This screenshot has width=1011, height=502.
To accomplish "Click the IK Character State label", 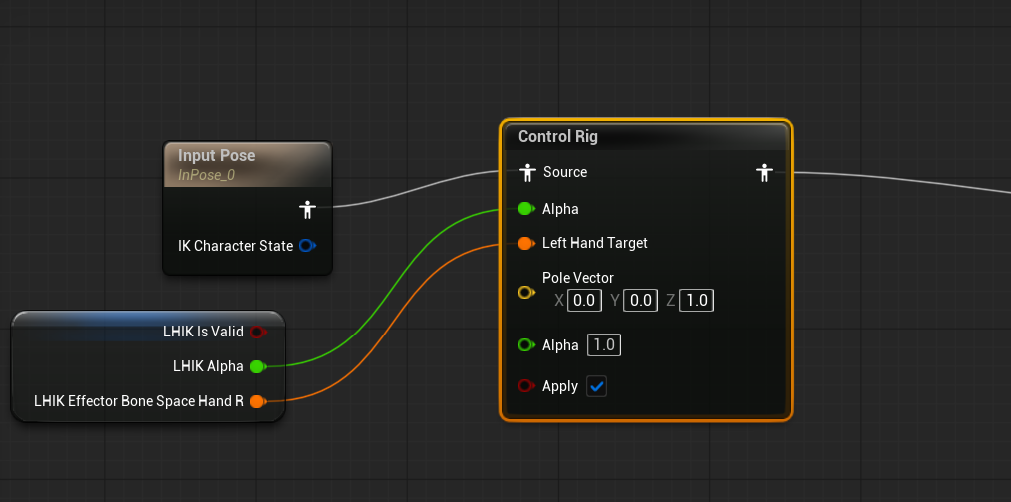I will [235, 246].
